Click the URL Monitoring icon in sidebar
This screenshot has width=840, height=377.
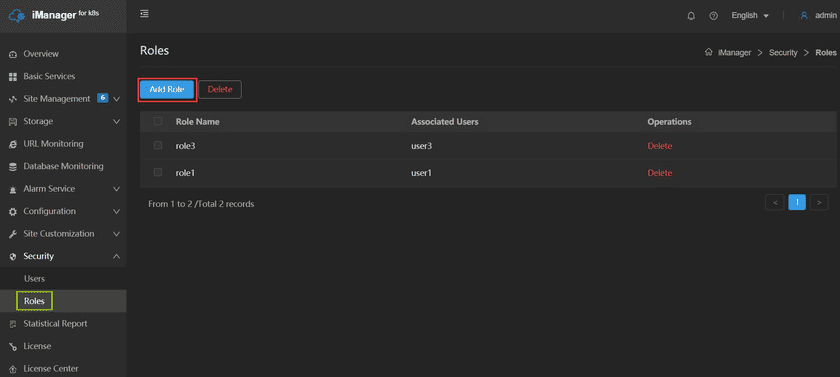[x=13, y=144]
